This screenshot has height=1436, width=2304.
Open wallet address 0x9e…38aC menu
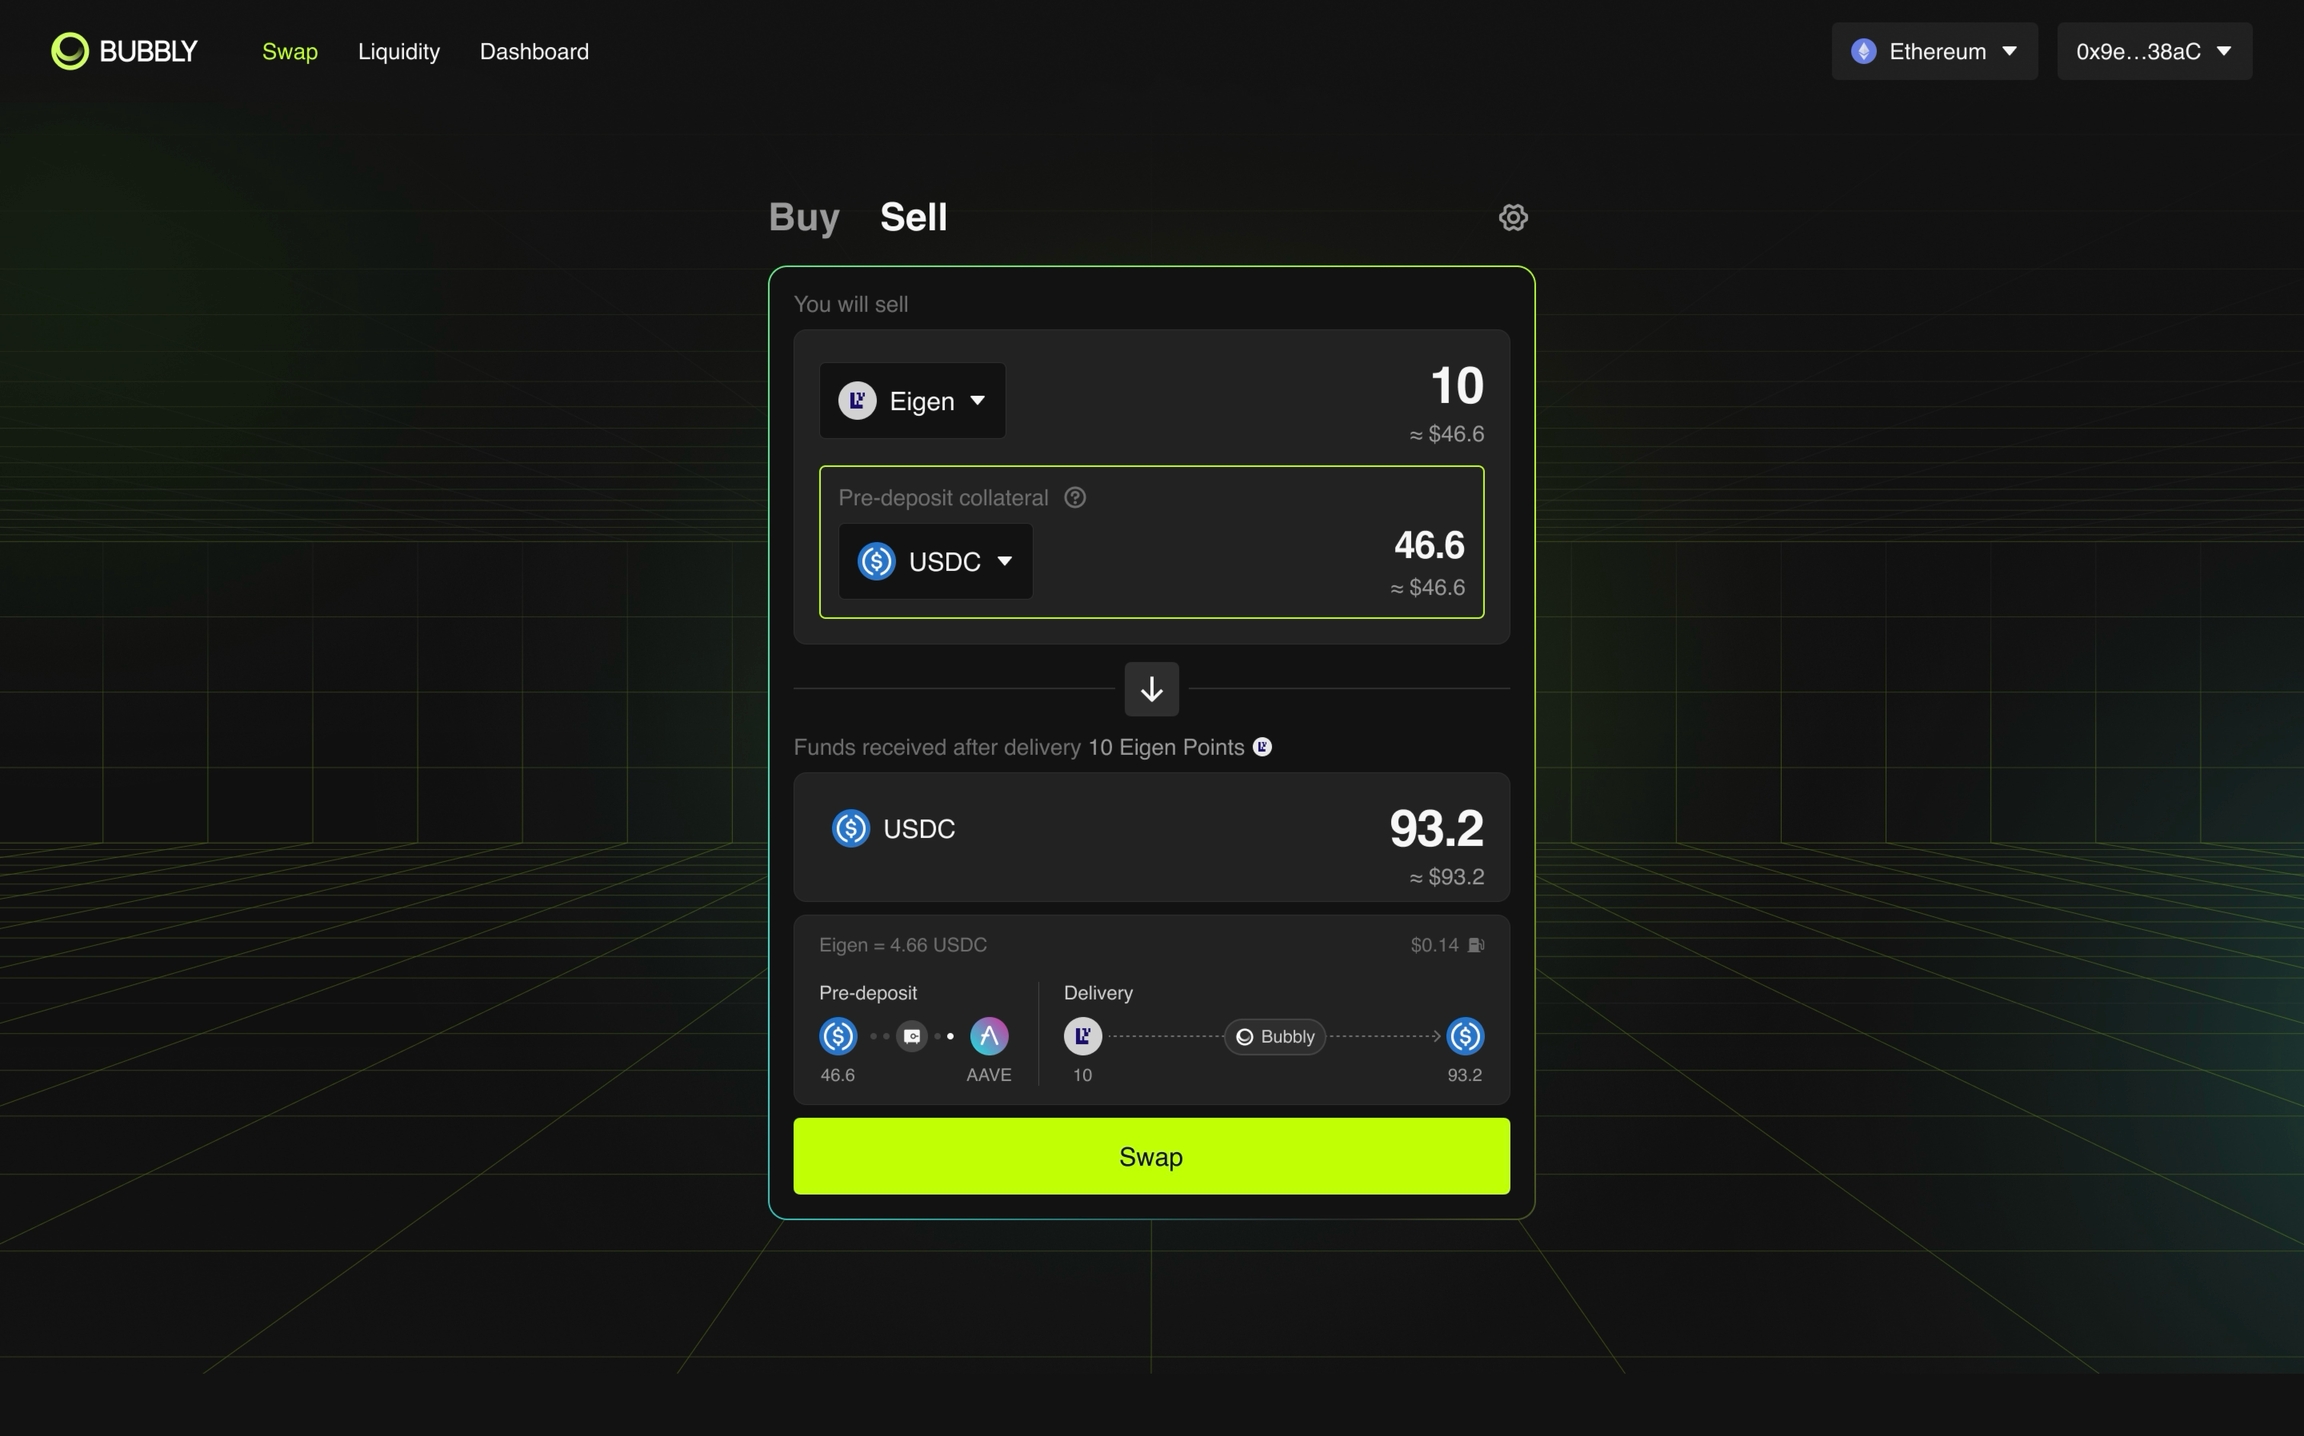click(2154, 51)
